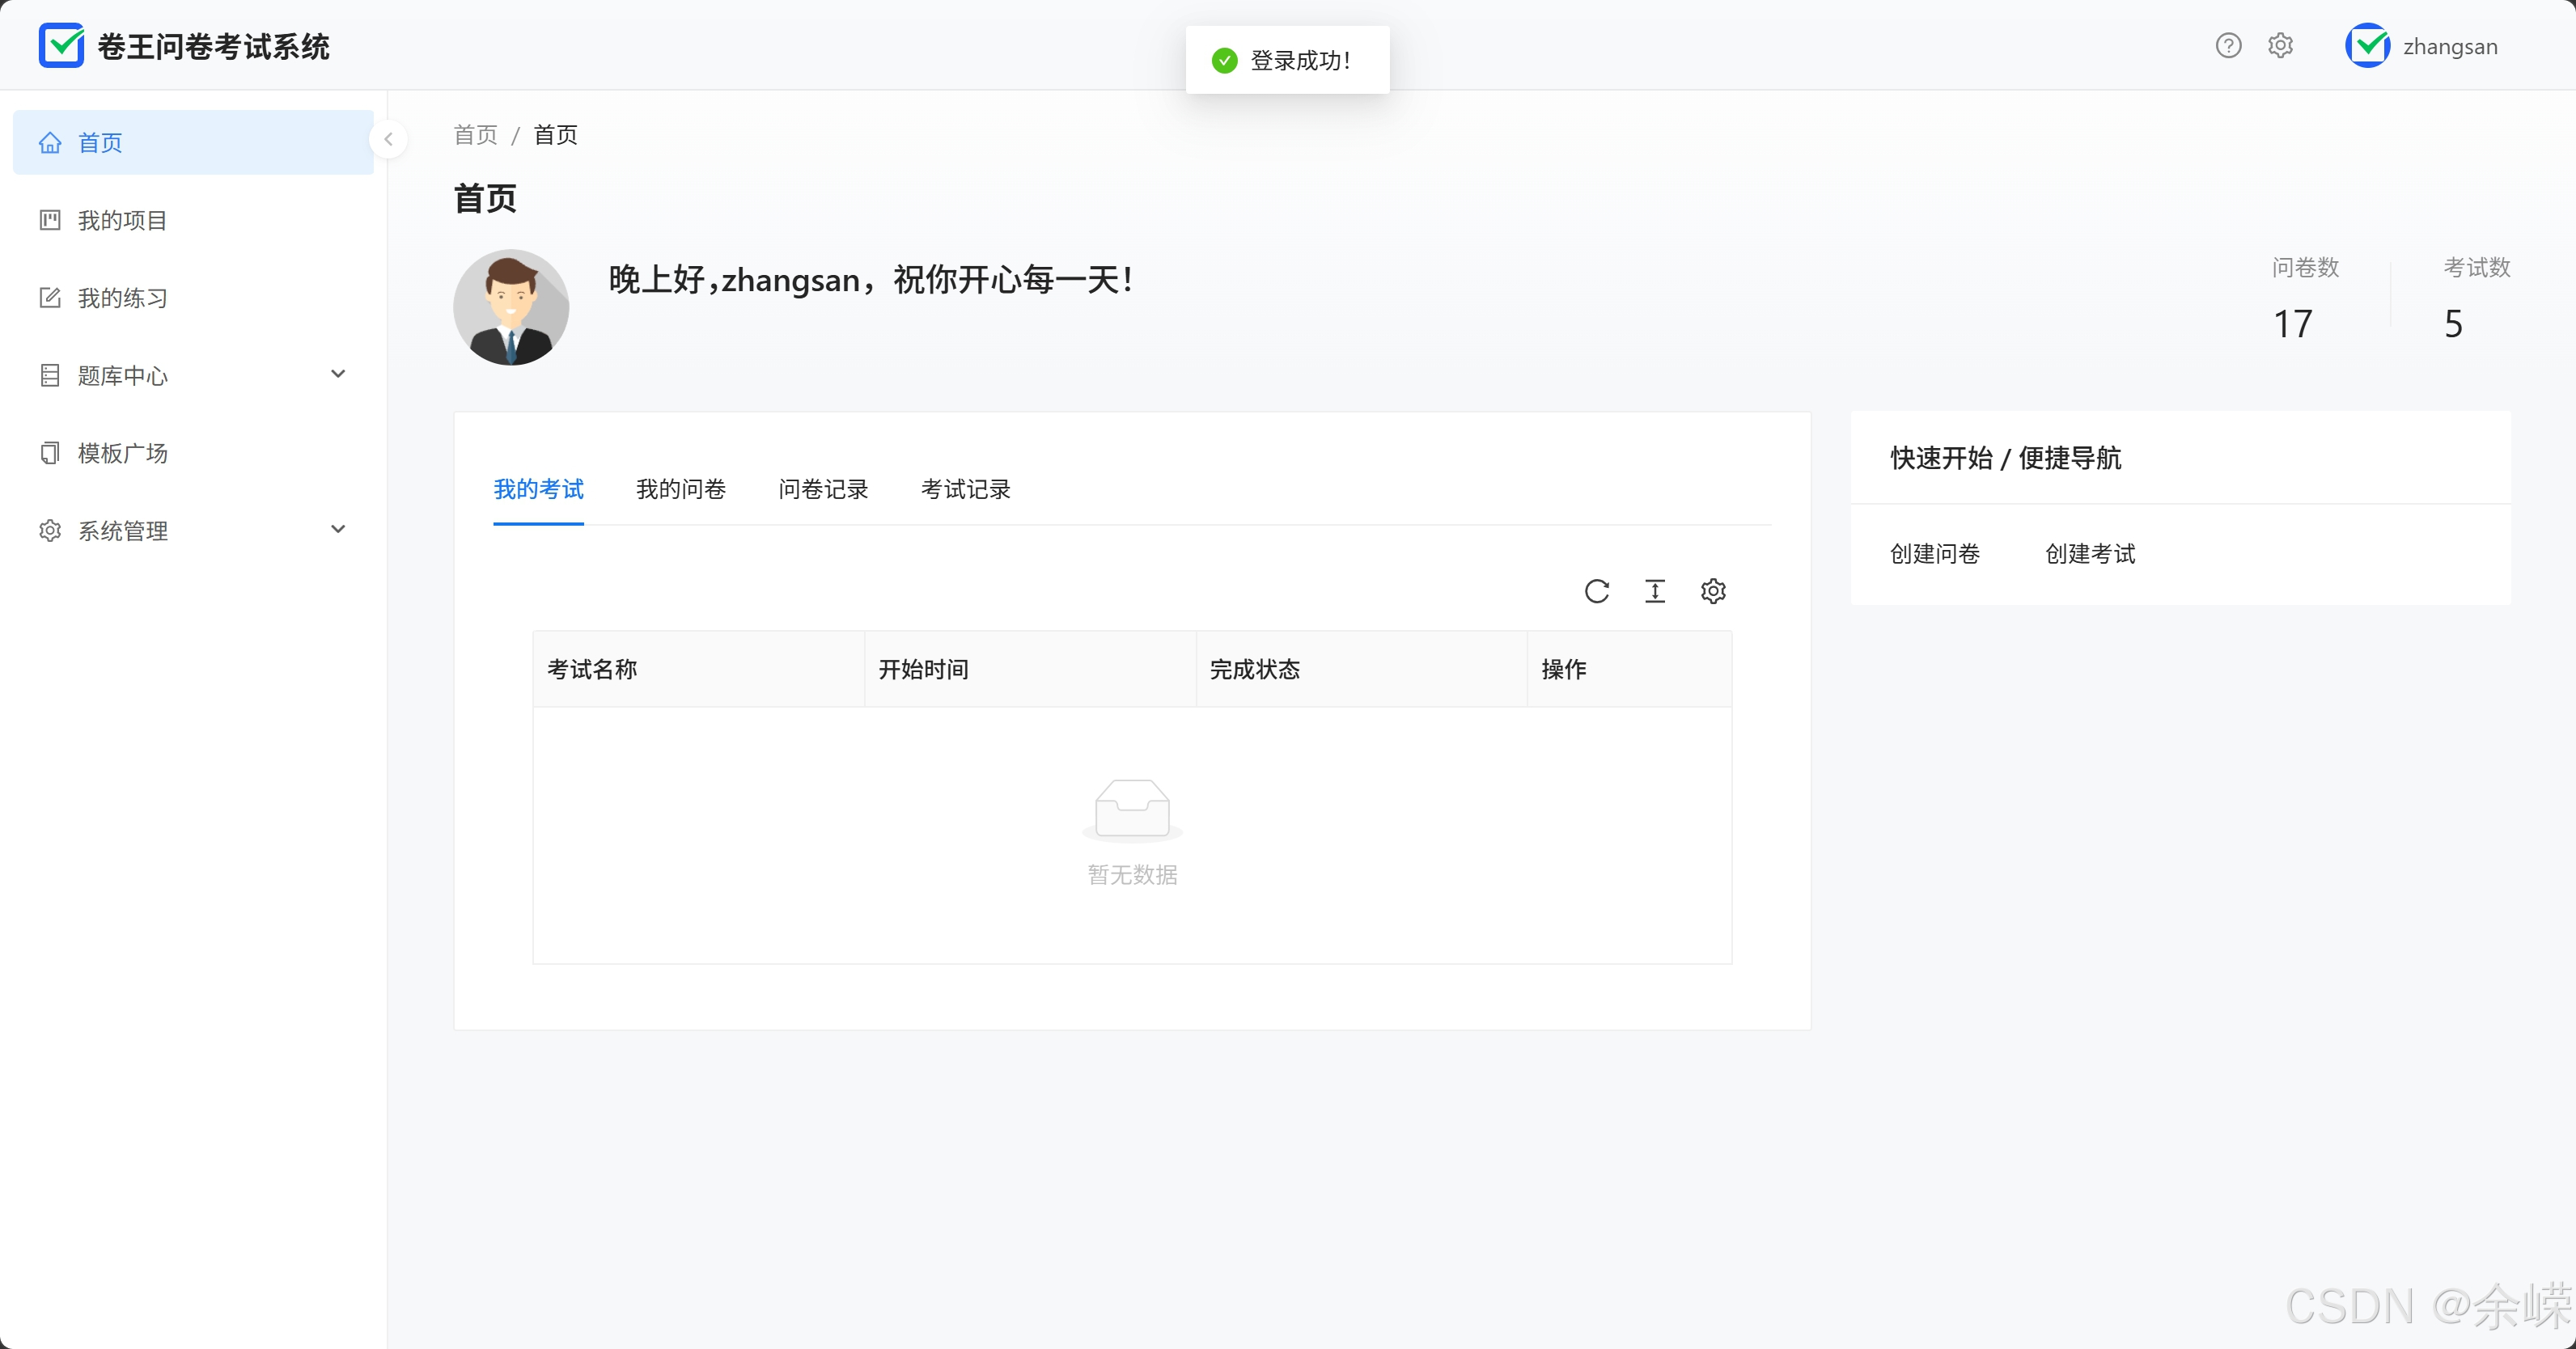2576x1349 pixels.
Task: Expand the 题库中心 submenu chevron
Action: [338, 374]
